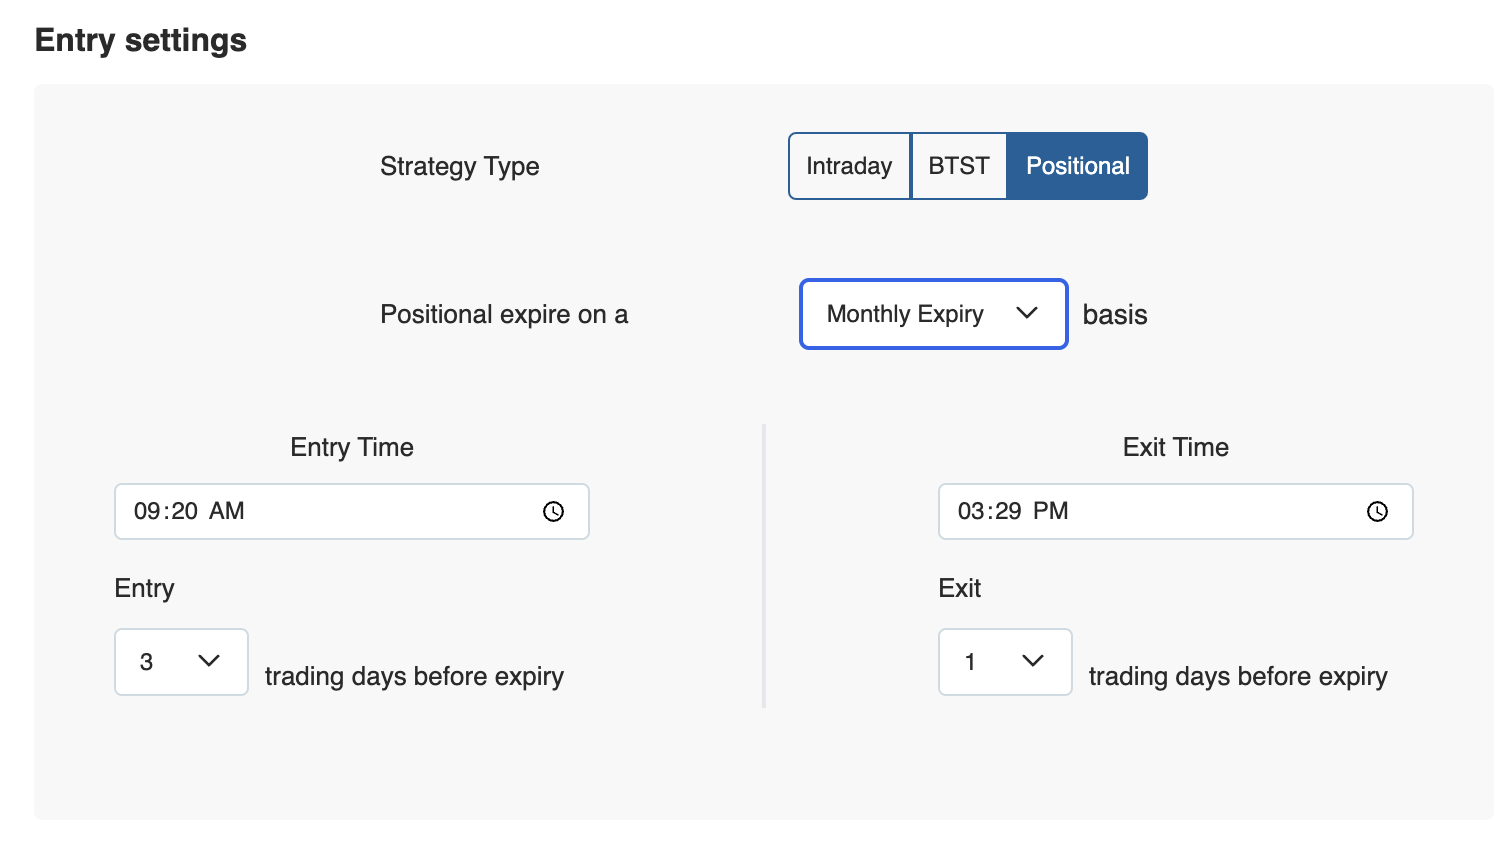This screenshot has height=842, width=1494.
Task: Click the clock icon in Exit Time field
Action: pos(1377,511)
